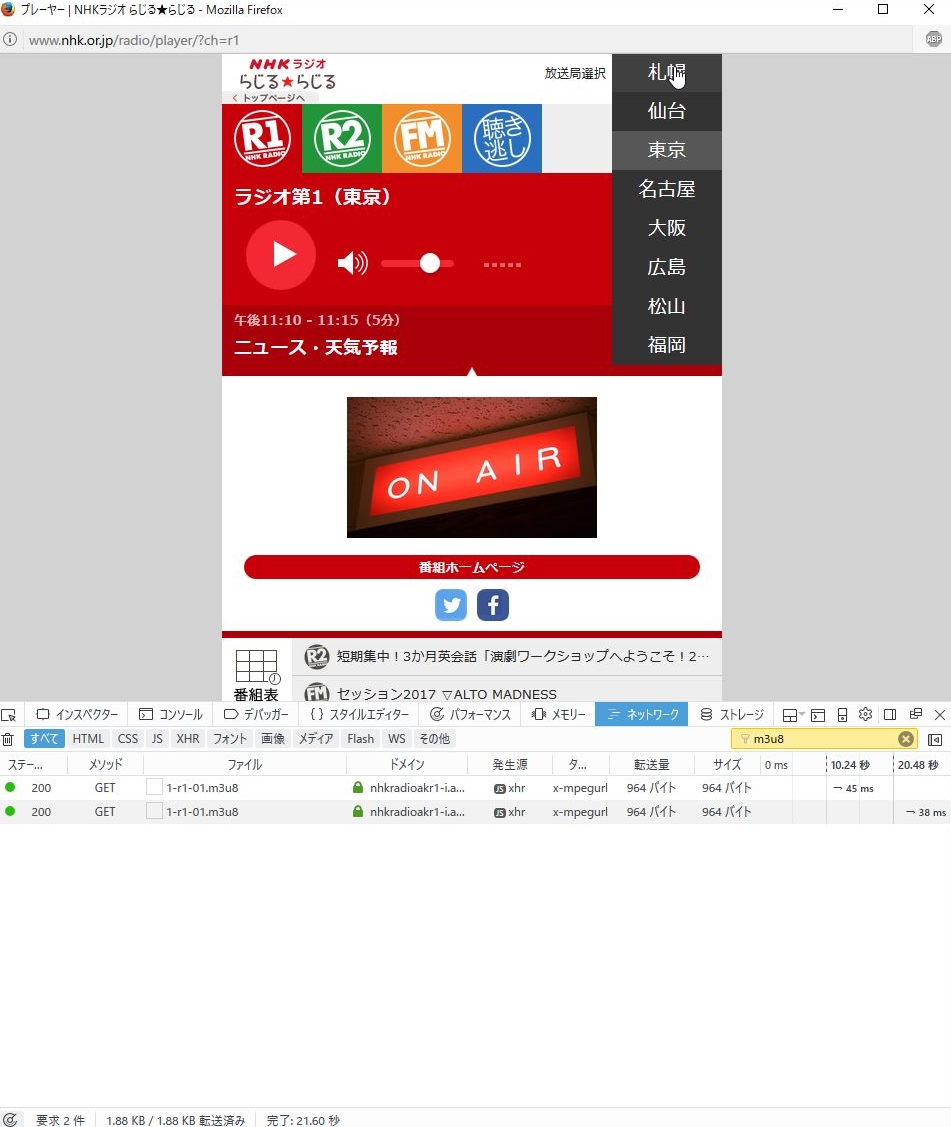The image size is (951, 1127).
Task: Open the FM セッション2017 program listing
Action: pyautogui.click(x=507, y=693)
